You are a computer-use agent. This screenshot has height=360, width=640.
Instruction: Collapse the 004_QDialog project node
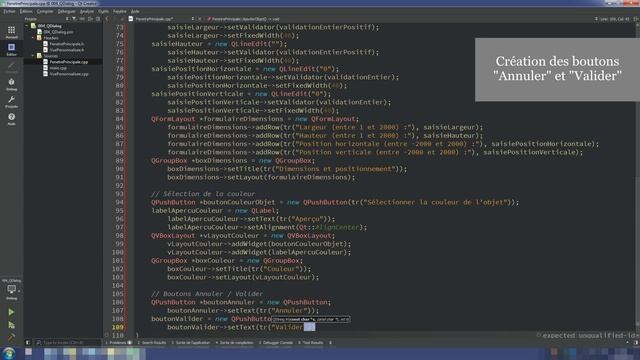(27, 26)
